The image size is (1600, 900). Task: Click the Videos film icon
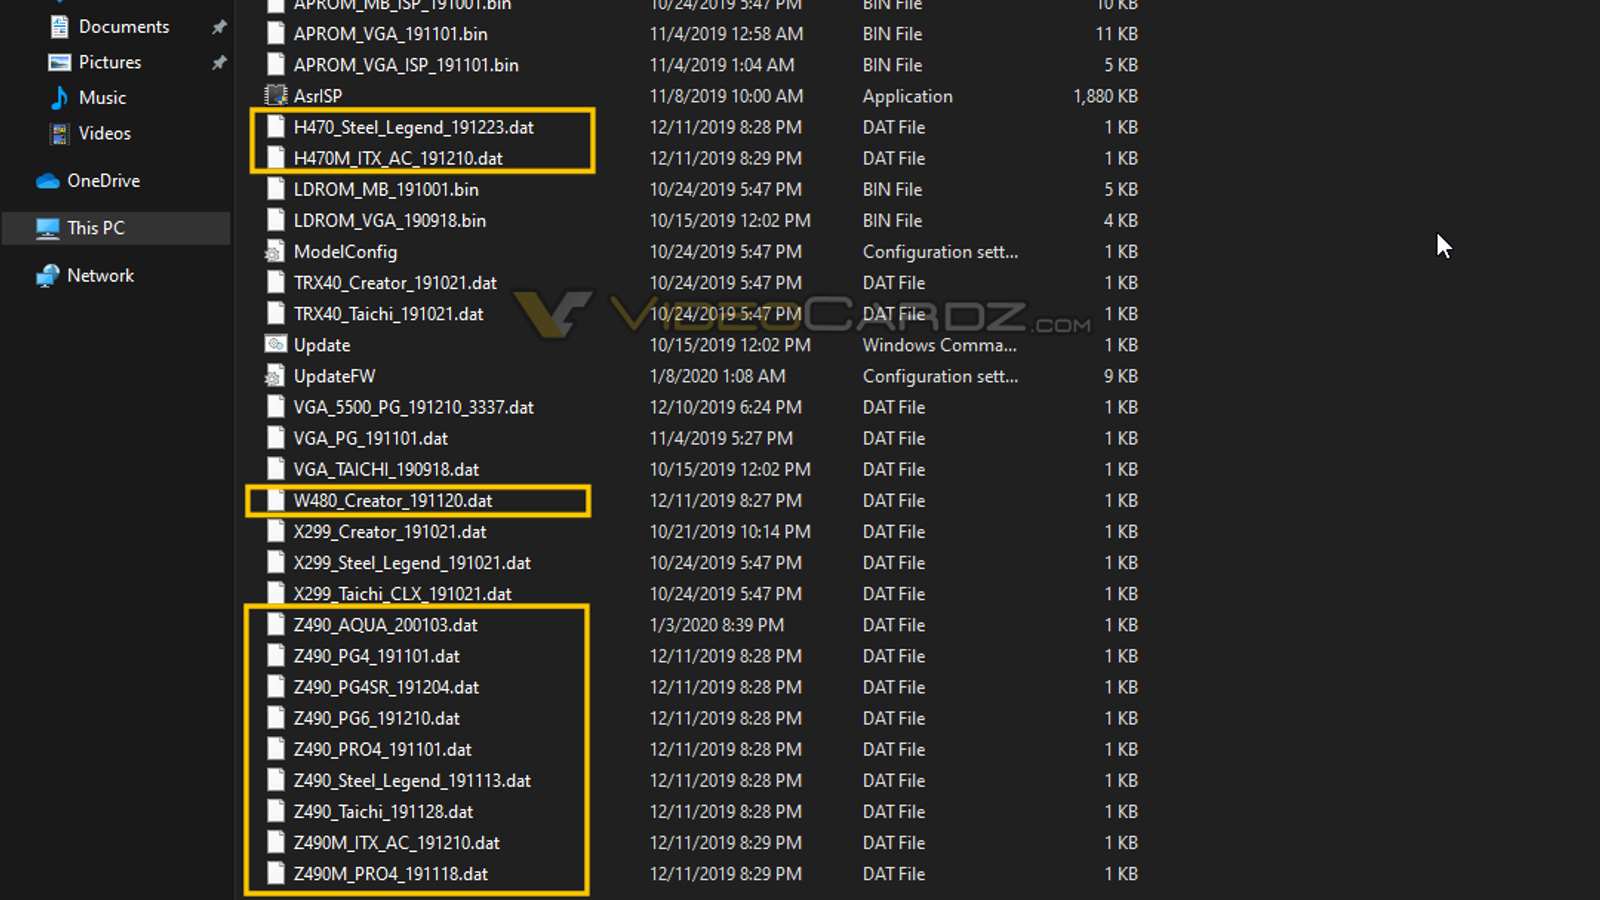(60, 133)
